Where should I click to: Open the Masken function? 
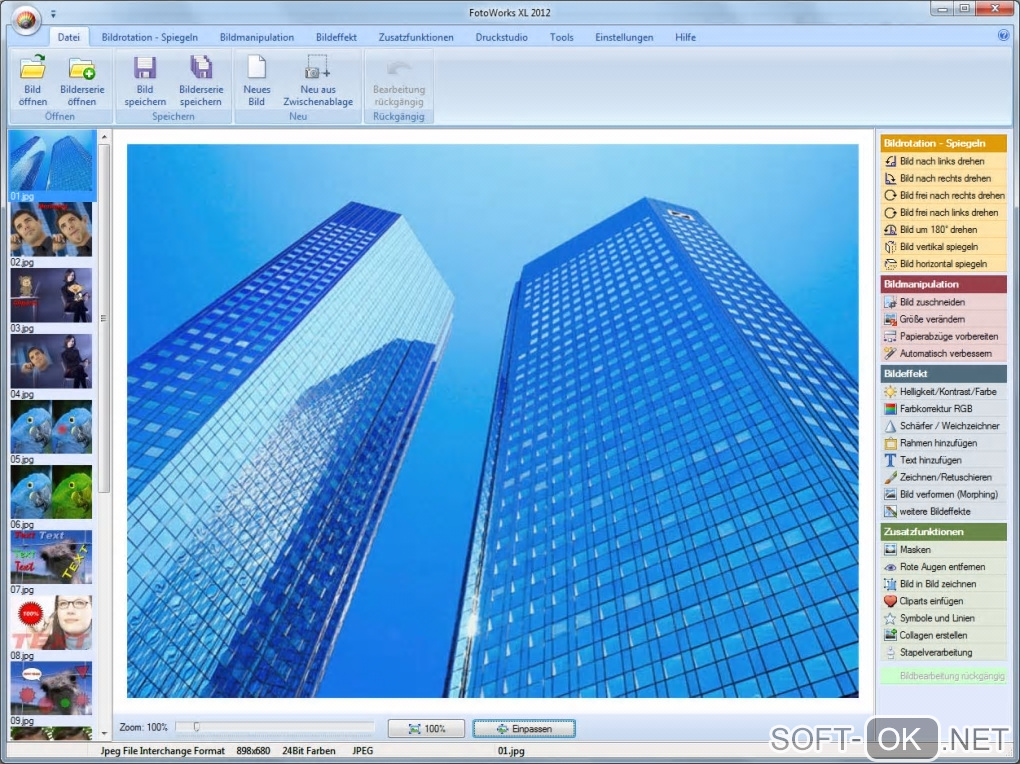click(943, 550)
